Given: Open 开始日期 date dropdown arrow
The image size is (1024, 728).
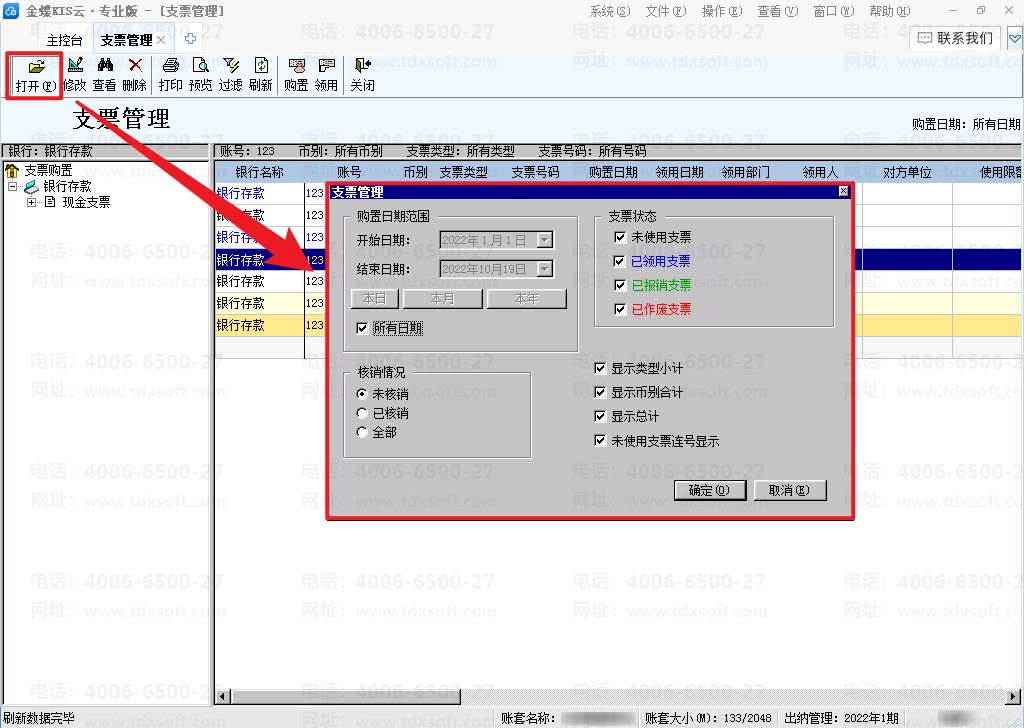Looking at the screenshot, I should coord(544,240).
